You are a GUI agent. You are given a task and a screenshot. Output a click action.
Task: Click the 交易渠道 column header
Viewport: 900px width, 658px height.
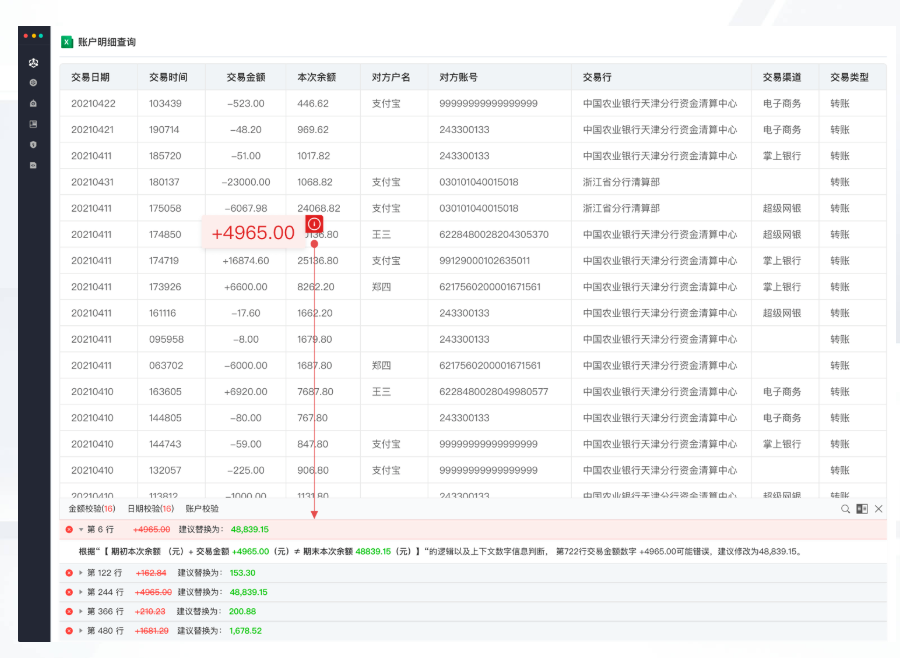click(782, 78)
